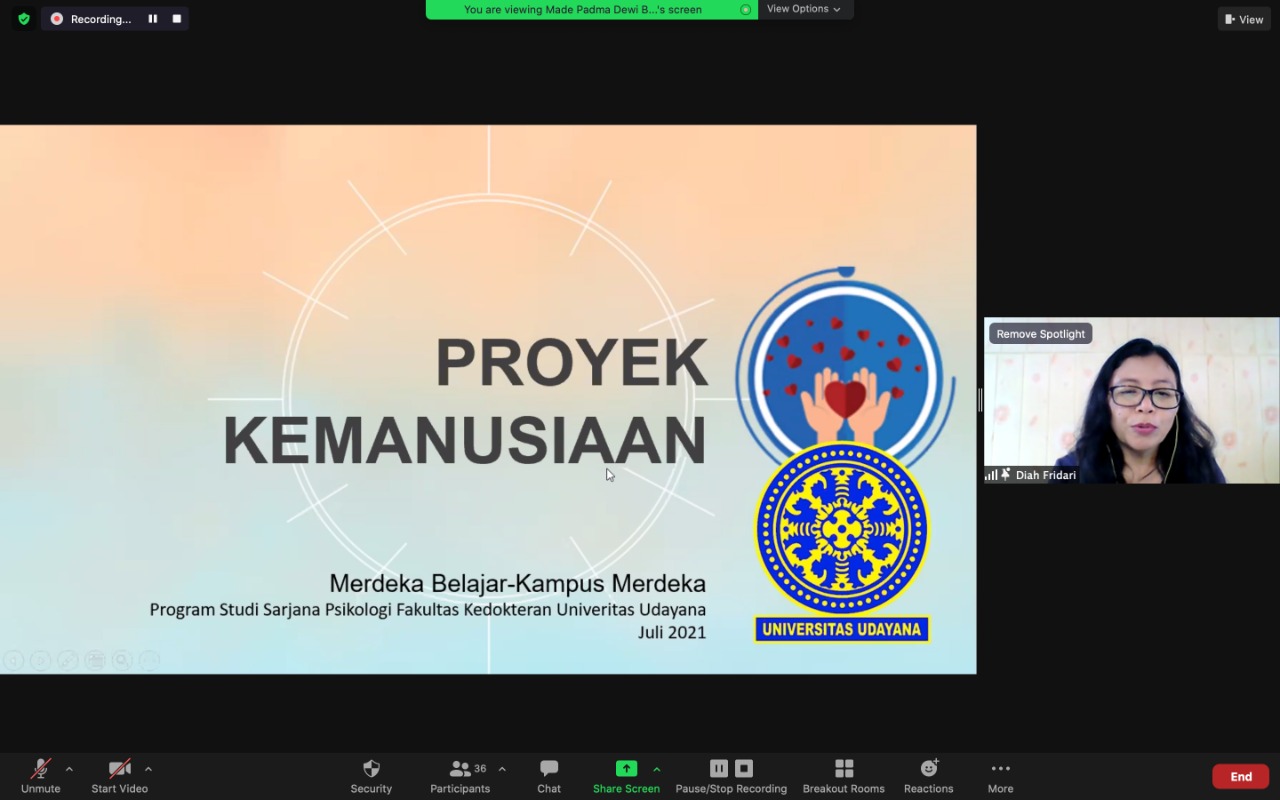The image size is (1280, 800).
Task: Click the 'You are viewing' screen-share banner text
Action: click(x=583, y=9)
